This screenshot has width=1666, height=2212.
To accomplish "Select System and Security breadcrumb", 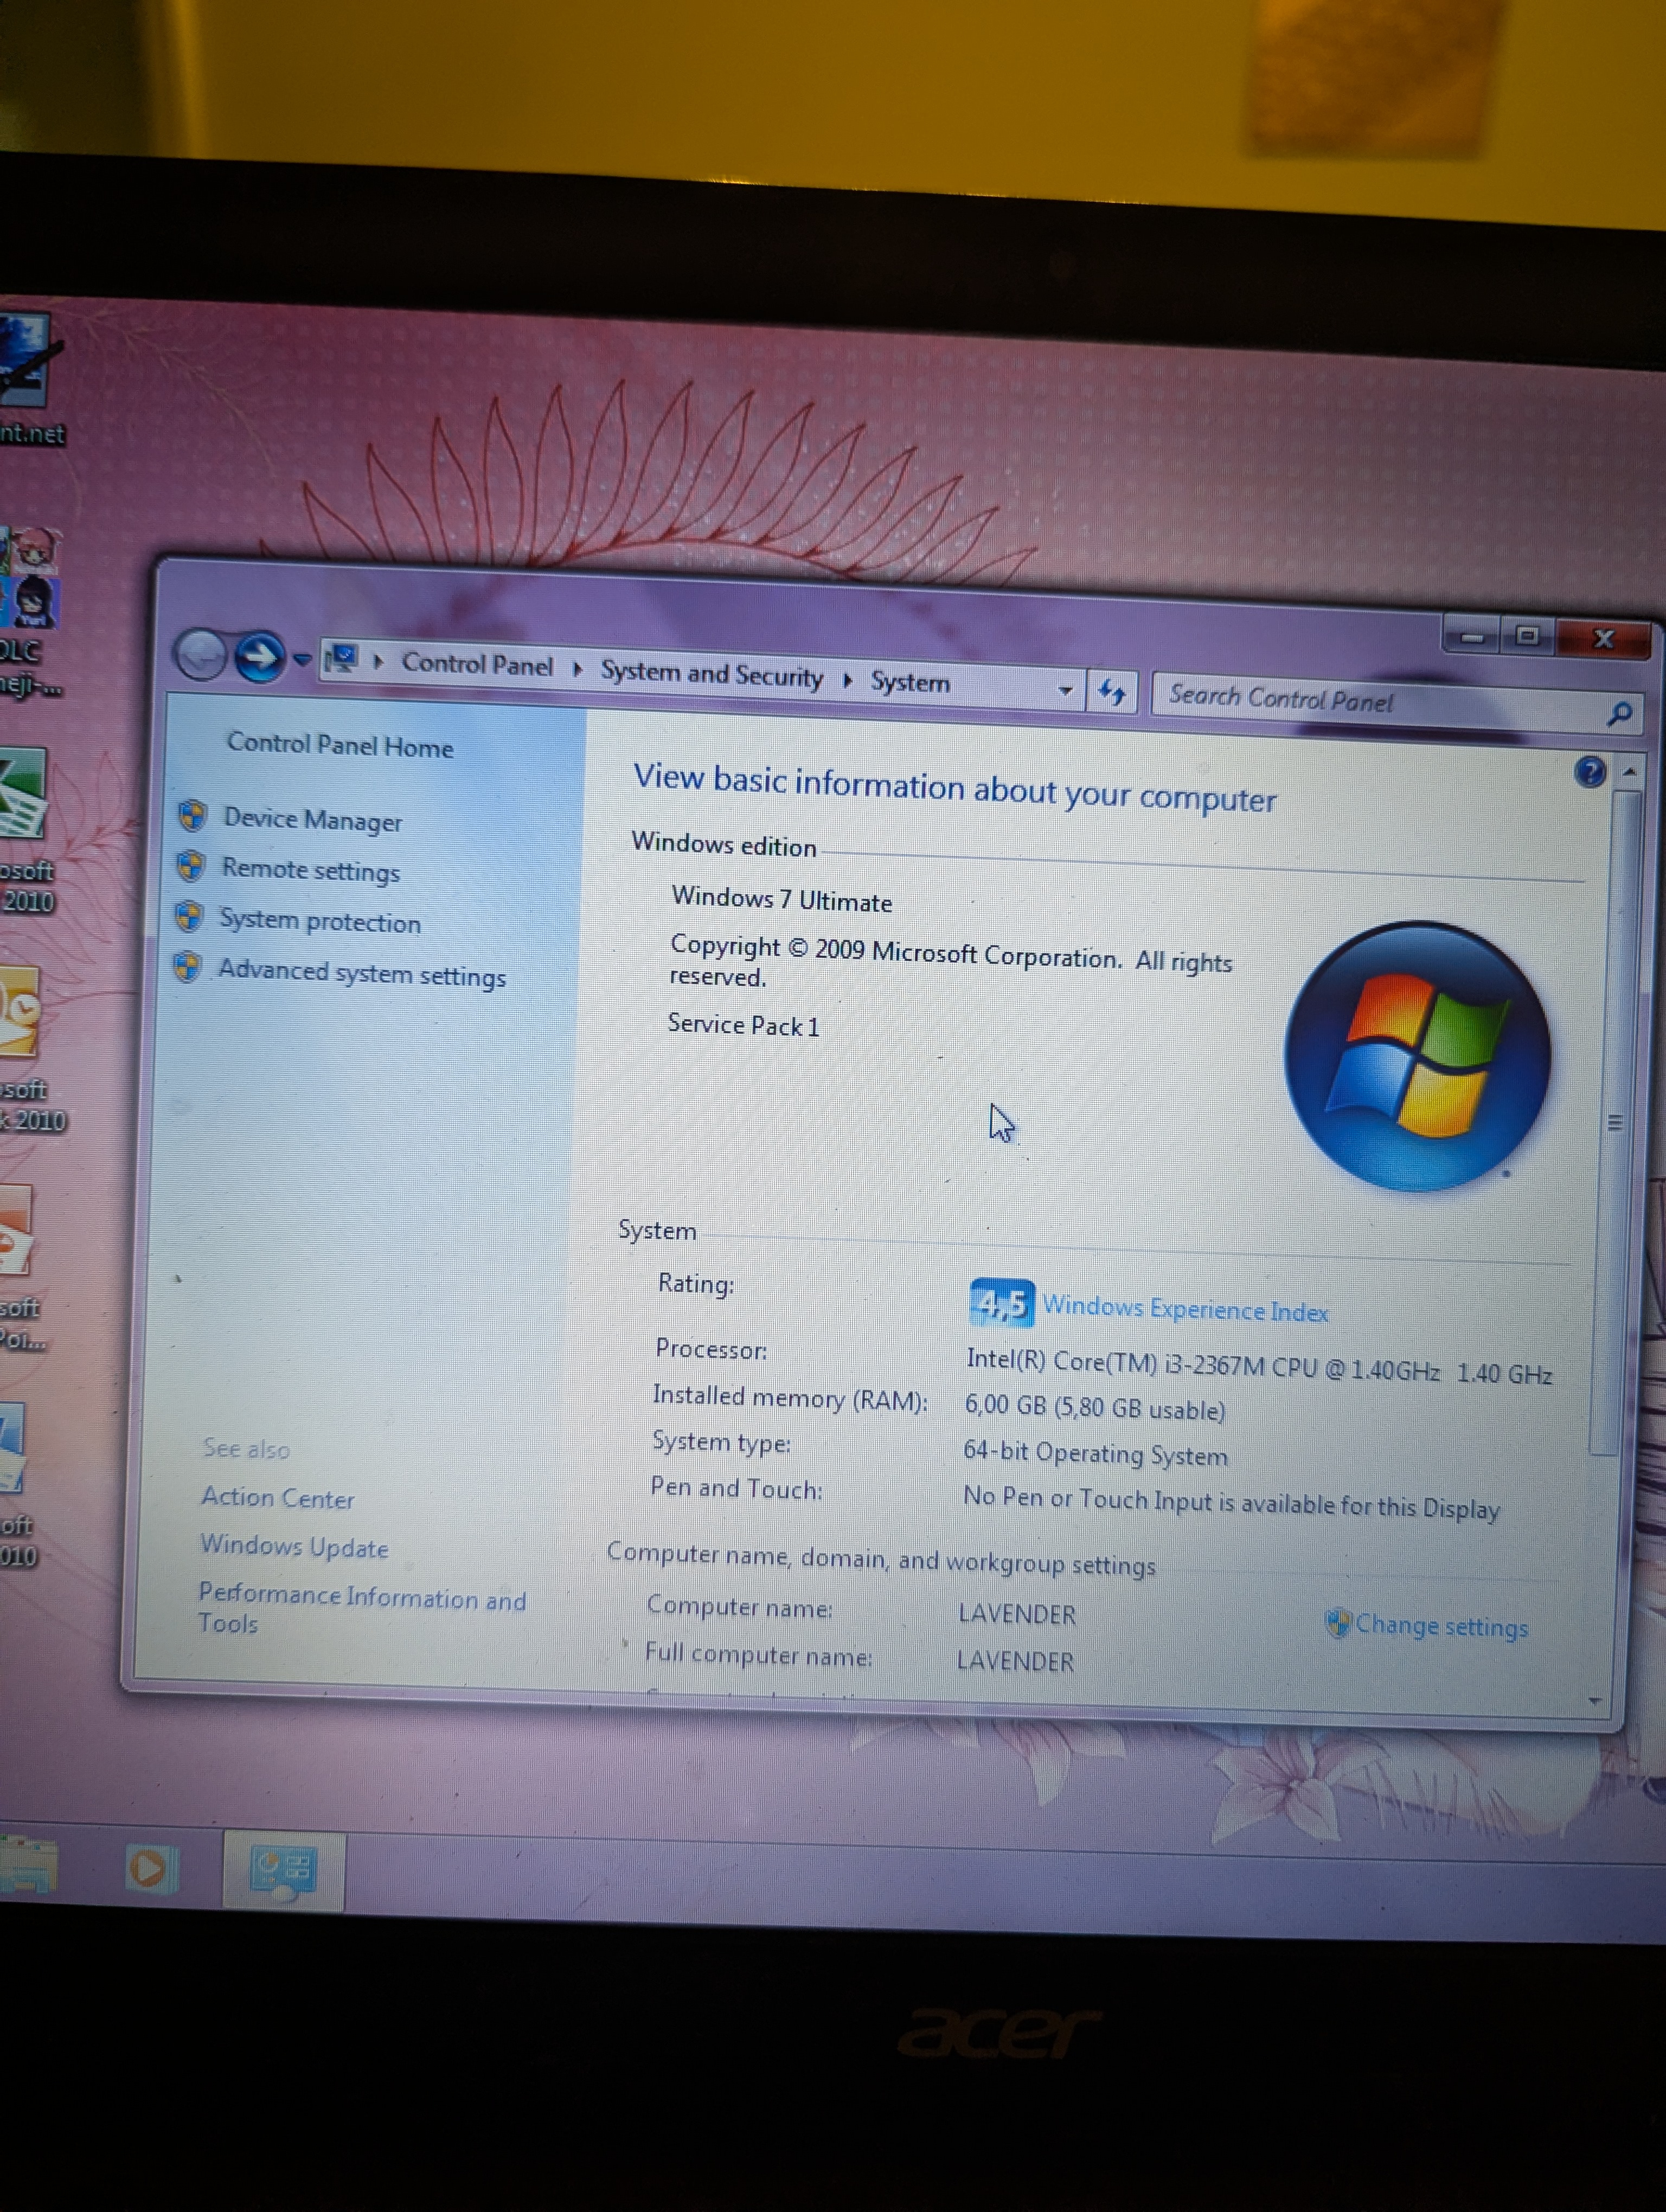I will pos(711,675).
